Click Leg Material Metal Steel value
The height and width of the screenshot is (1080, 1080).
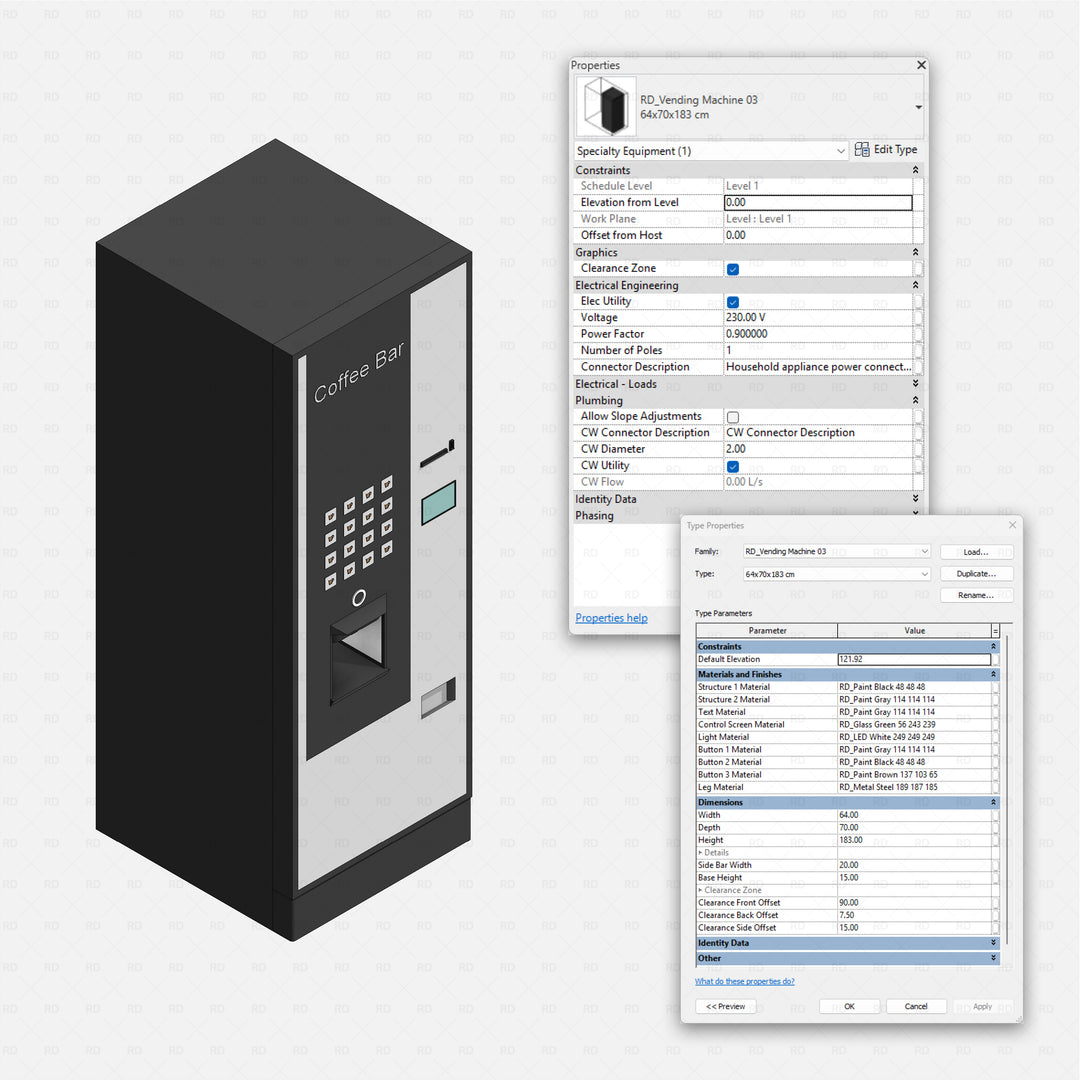(x=914, y=787)
